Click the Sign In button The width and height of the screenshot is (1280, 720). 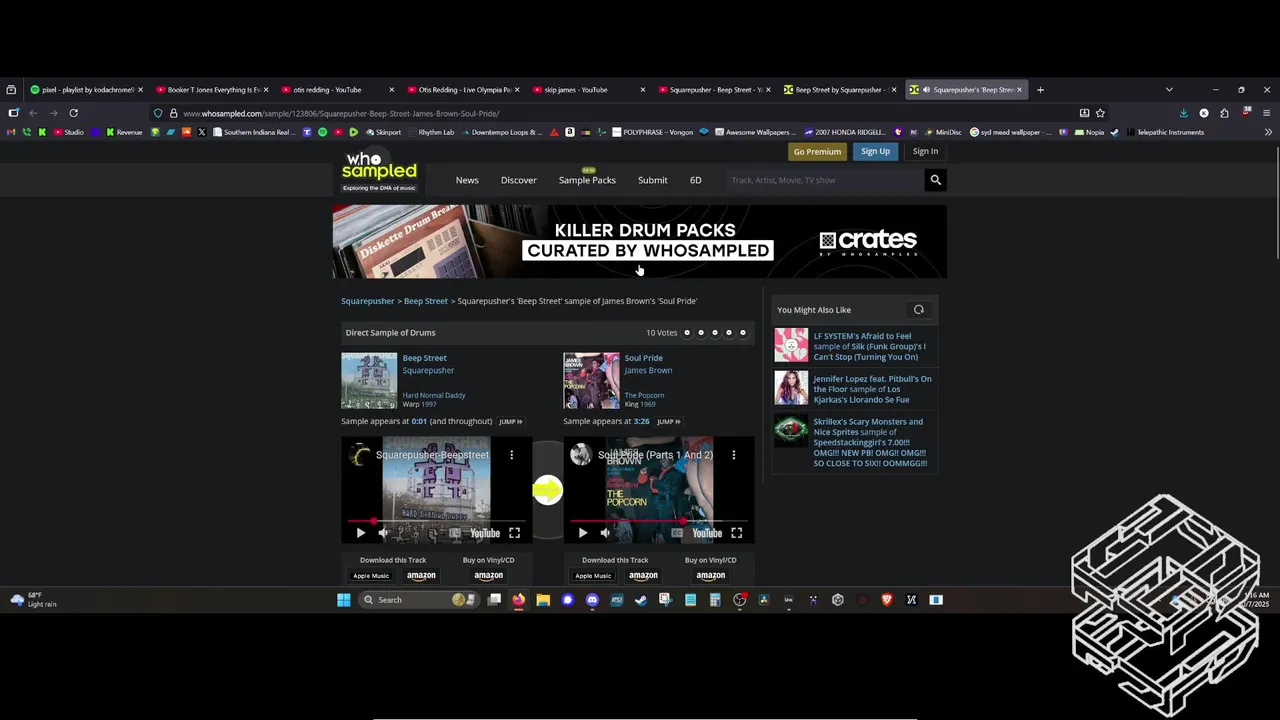[x=925, y=151]
